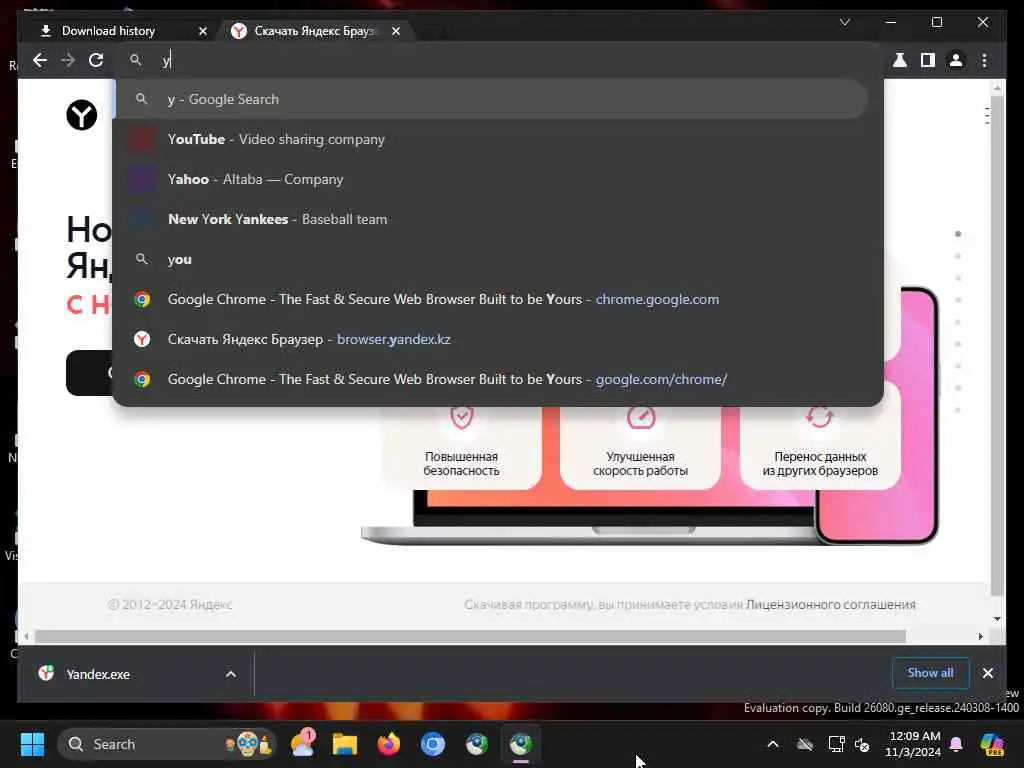
Task: Click the taskbar Search box
Action: pos(167,744)
